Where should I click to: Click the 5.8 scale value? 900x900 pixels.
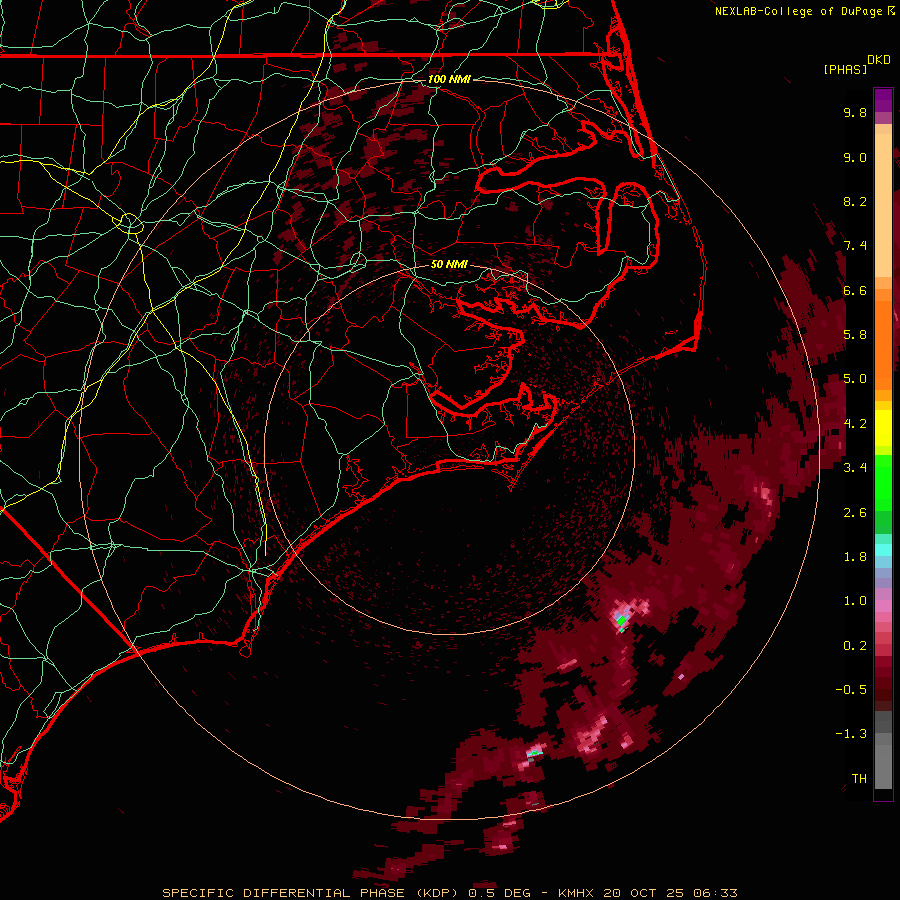coord(855,335)
